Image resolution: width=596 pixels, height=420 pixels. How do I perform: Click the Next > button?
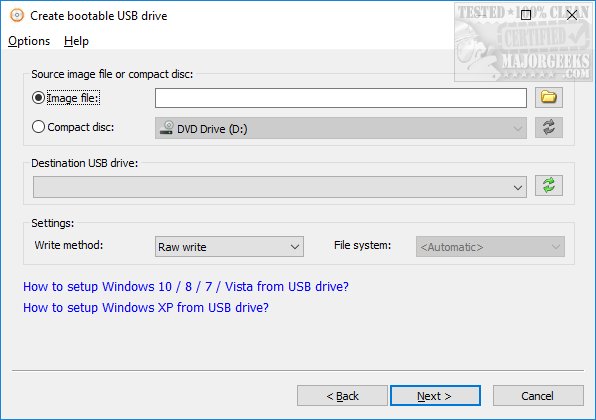tap(435, 396)
